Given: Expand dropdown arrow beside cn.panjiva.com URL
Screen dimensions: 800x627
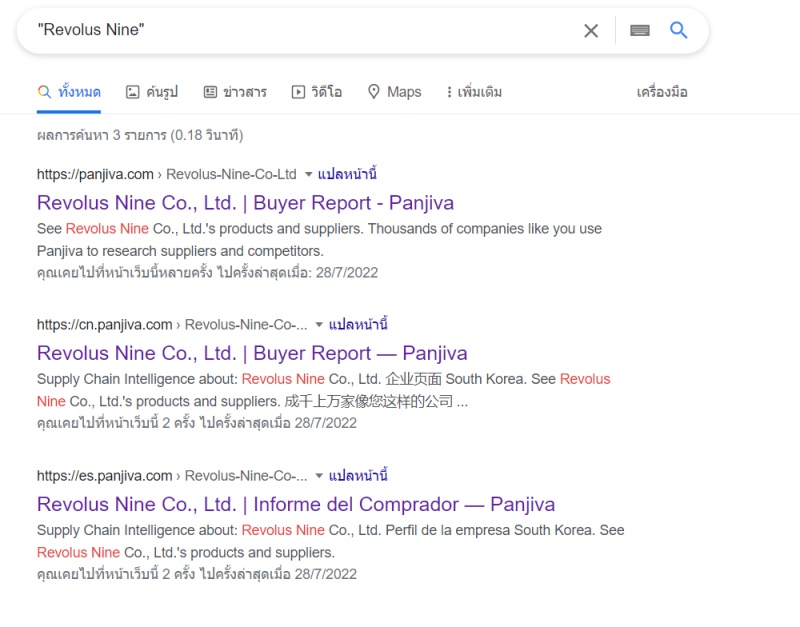Looking at the screenshot, I should pos(319,325).
